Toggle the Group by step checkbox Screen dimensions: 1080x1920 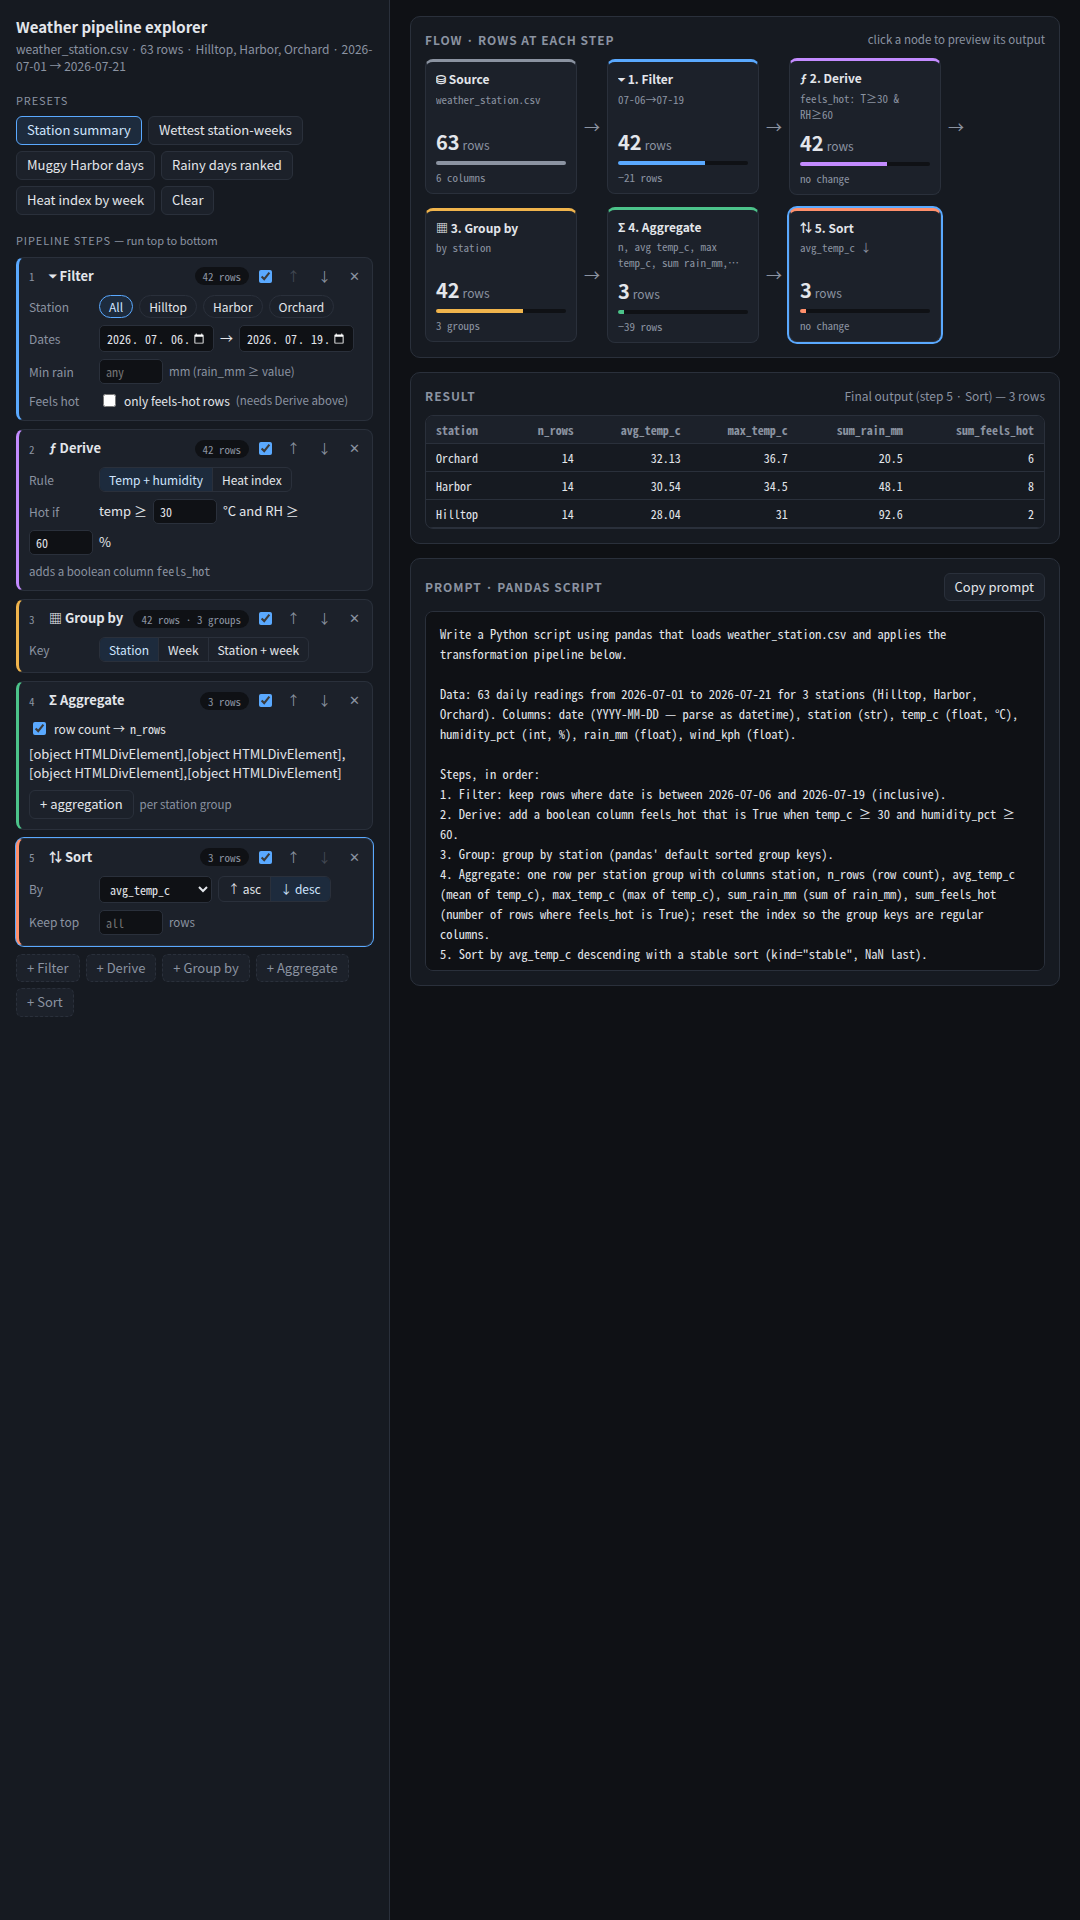[265, 619]
